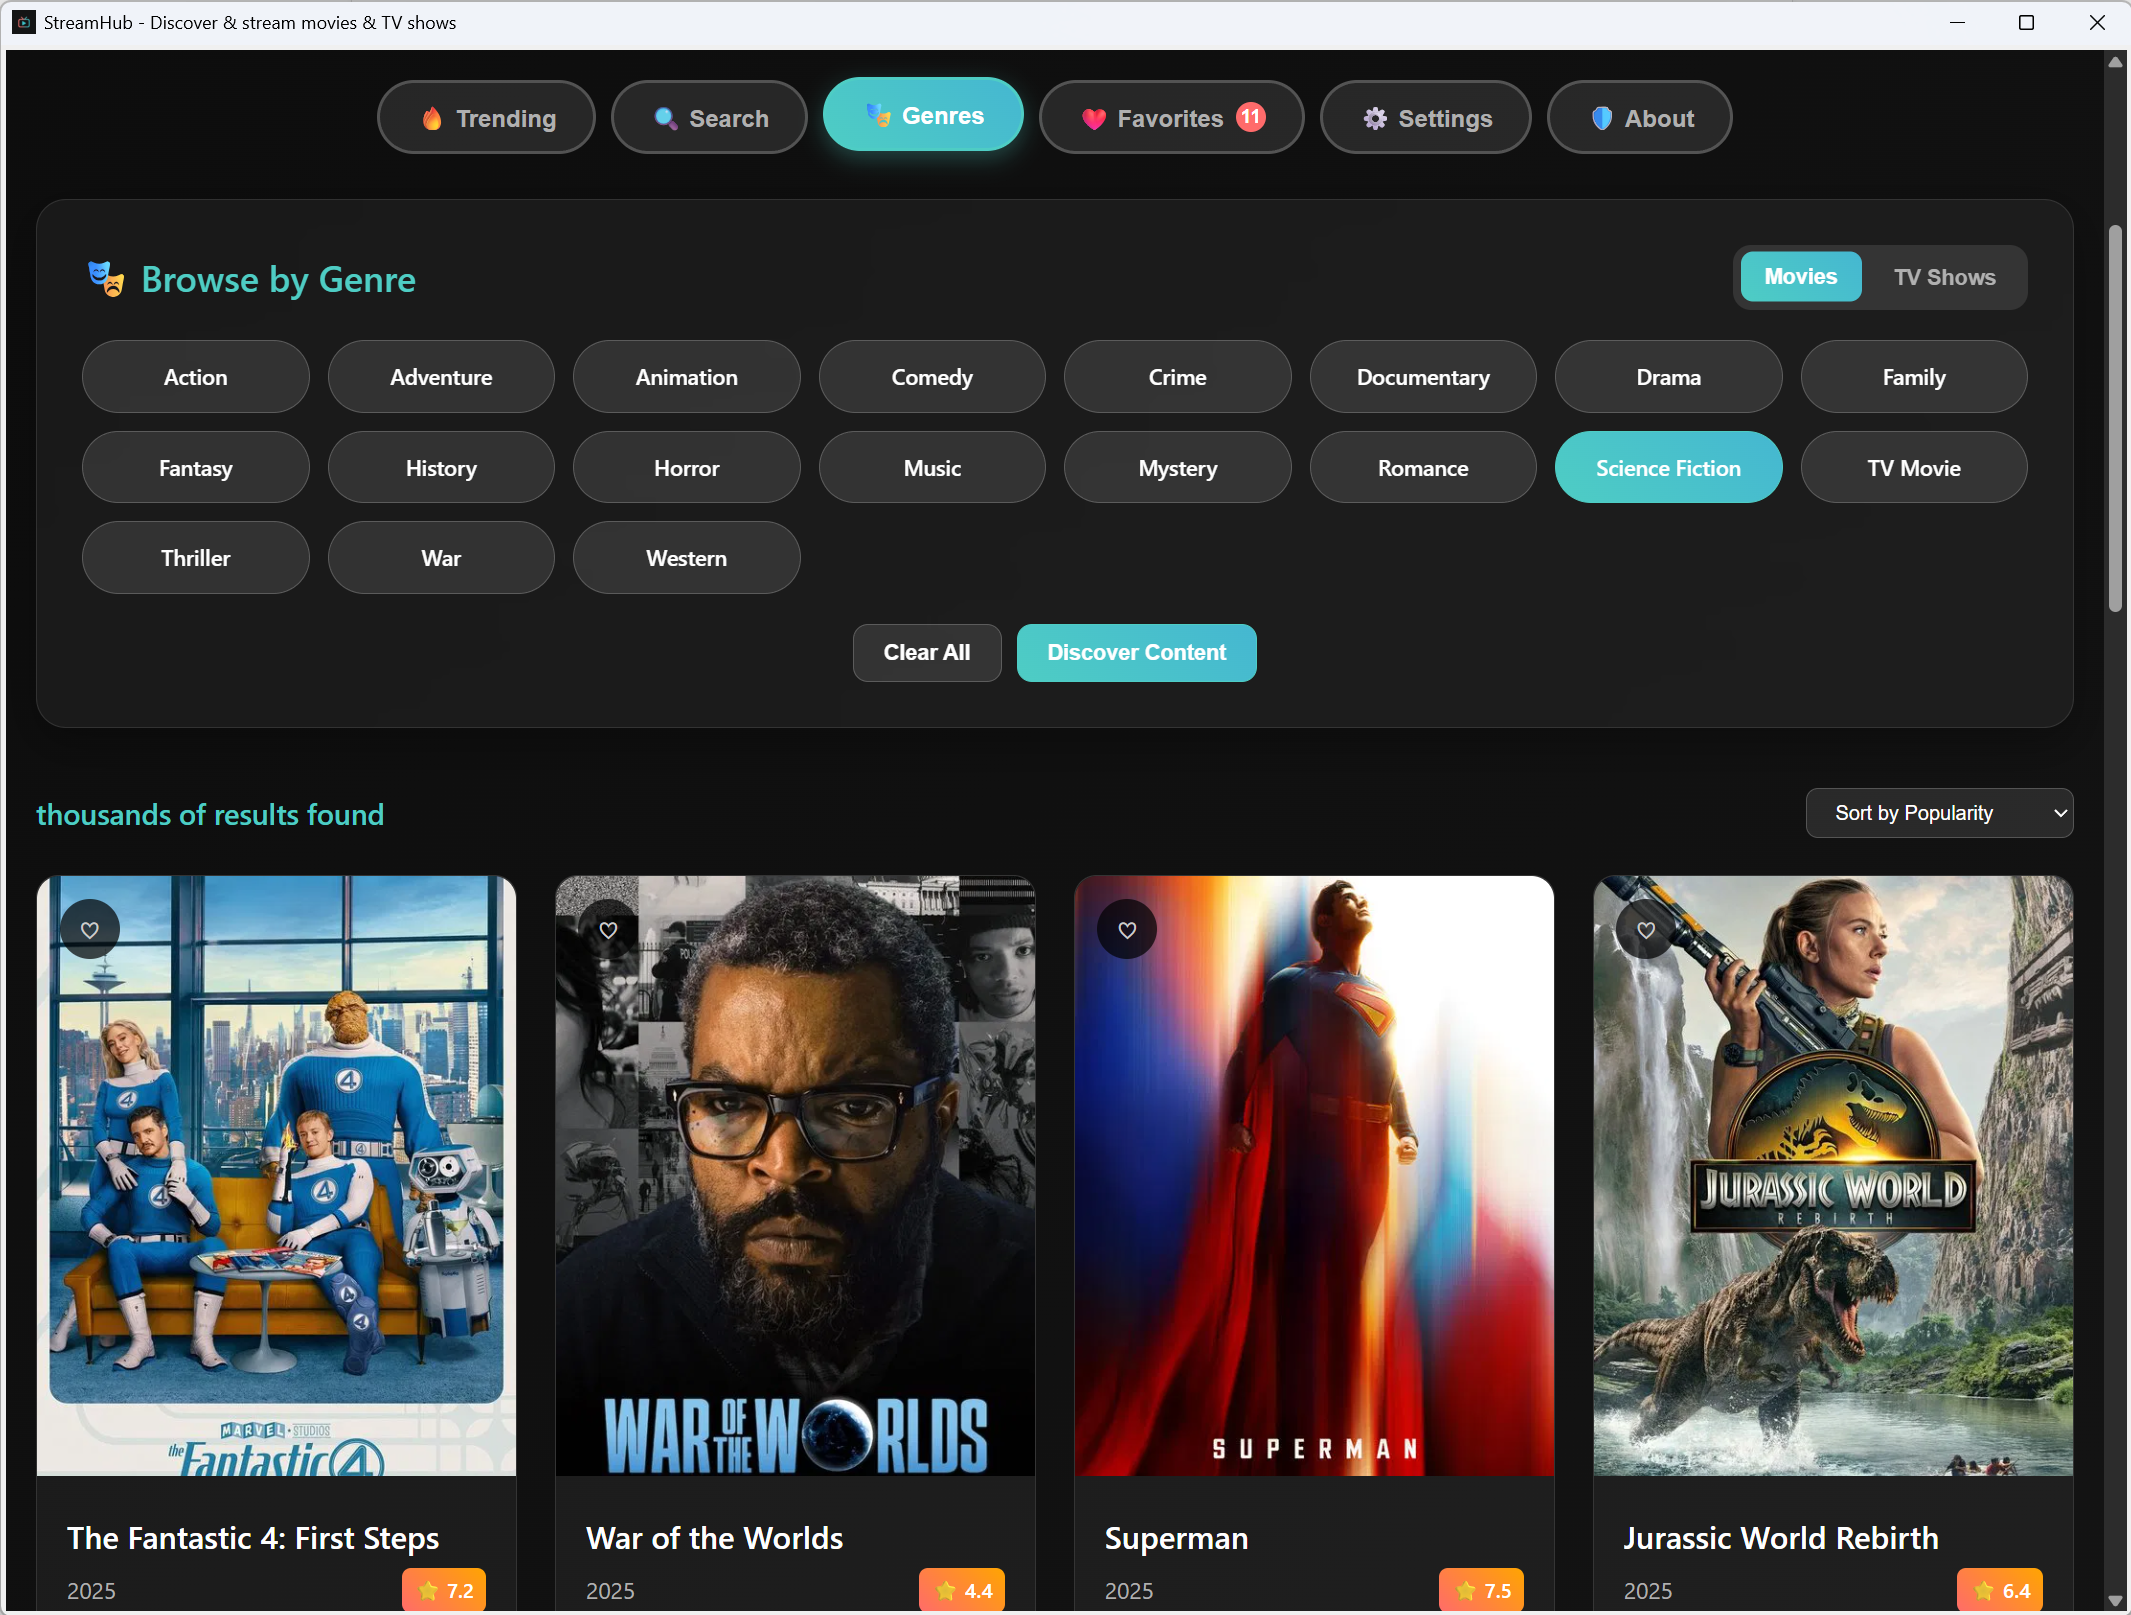Pick the Music genre
Screen dimensions: 2131x1615
pos(932,468)
